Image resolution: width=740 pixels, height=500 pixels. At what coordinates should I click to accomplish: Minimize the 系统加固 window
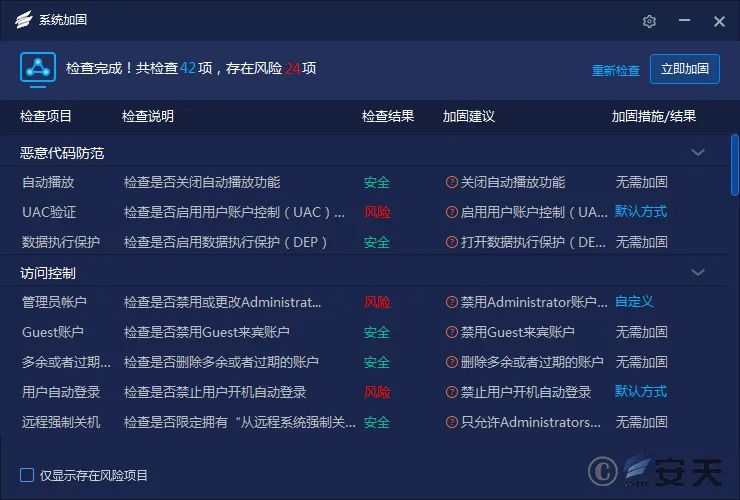pyautogui.click(x=684, y=20)
